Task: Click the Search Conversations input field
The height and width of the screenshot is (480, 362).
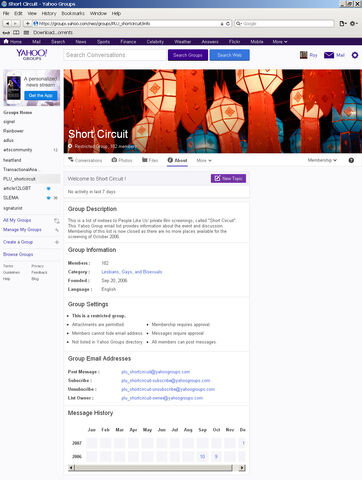Action: tap(115, 55)
